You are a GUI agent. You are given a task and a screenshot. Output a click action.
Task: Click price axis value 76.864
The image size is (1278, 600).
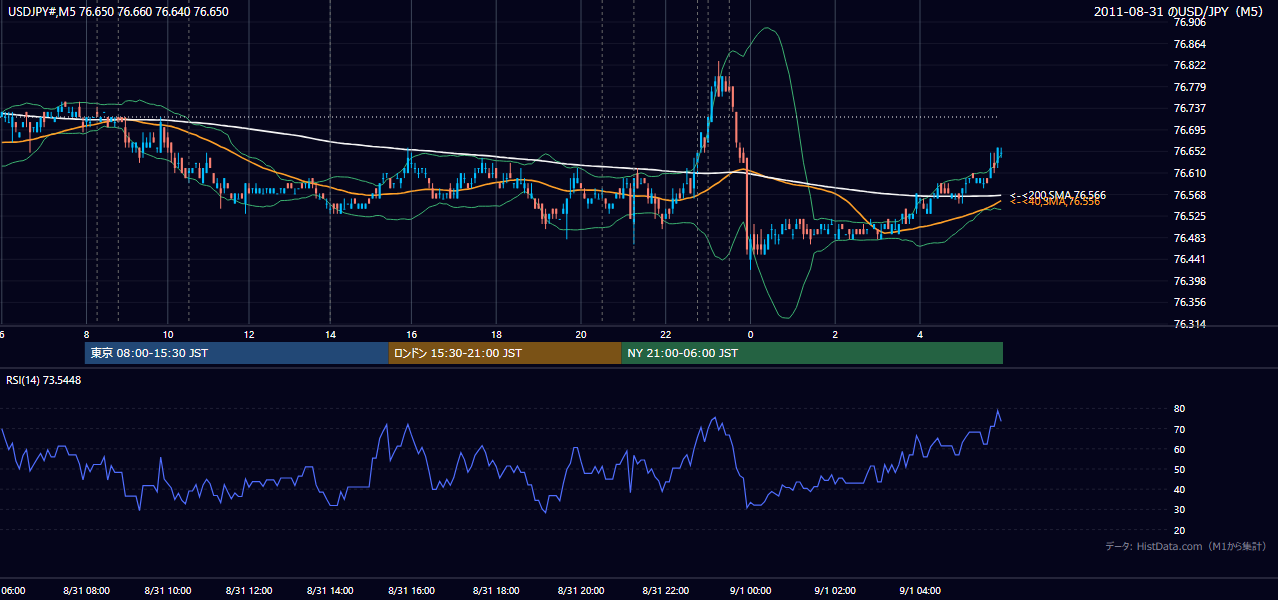coord(1190,44)
